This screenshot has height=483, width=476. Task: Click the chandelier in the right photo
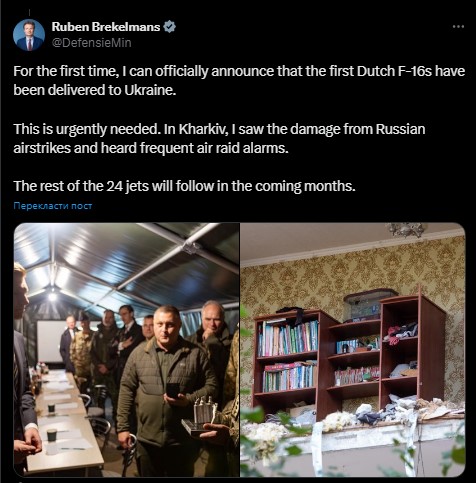coord(405,229)
